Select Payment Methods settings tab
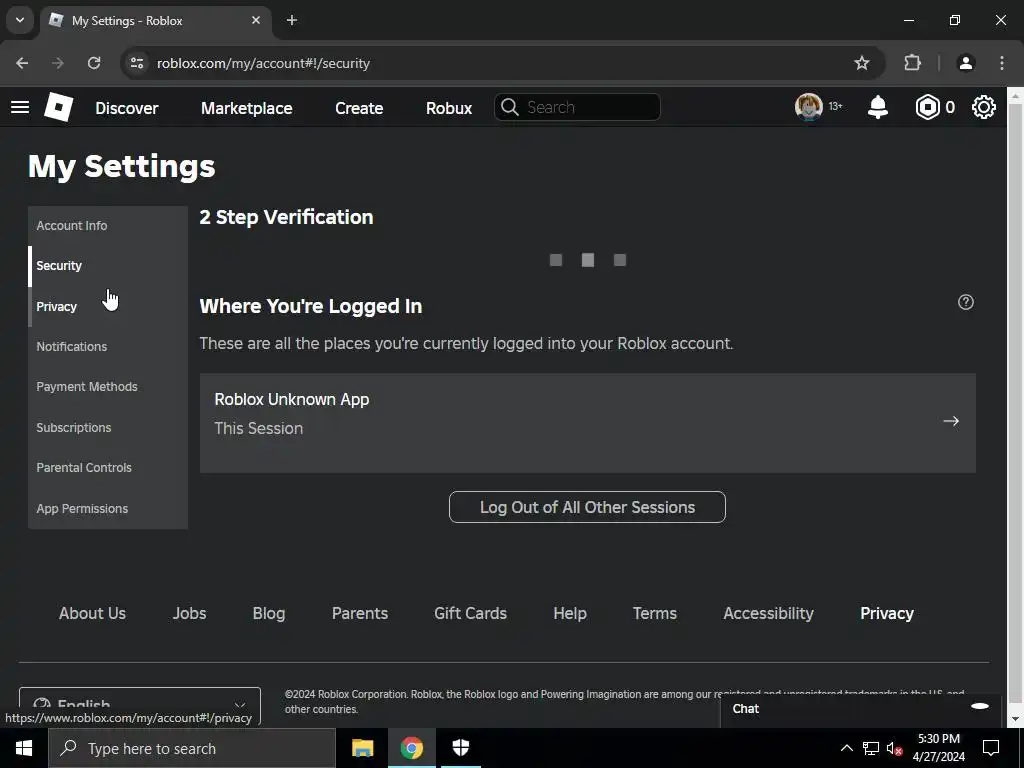 click(x=108, y=387)
